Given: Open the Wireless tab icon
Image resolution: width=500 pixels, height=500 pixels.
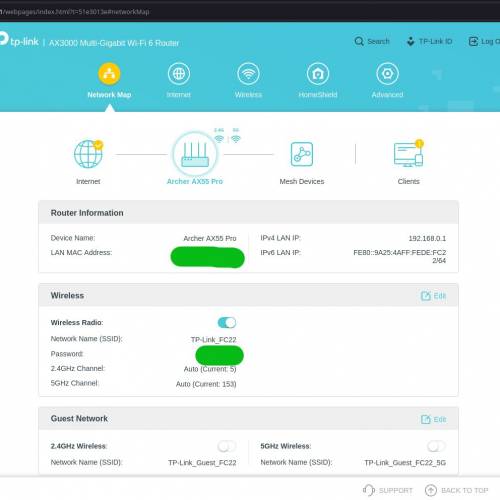Looking at the screenshot, I should (248, 74).
